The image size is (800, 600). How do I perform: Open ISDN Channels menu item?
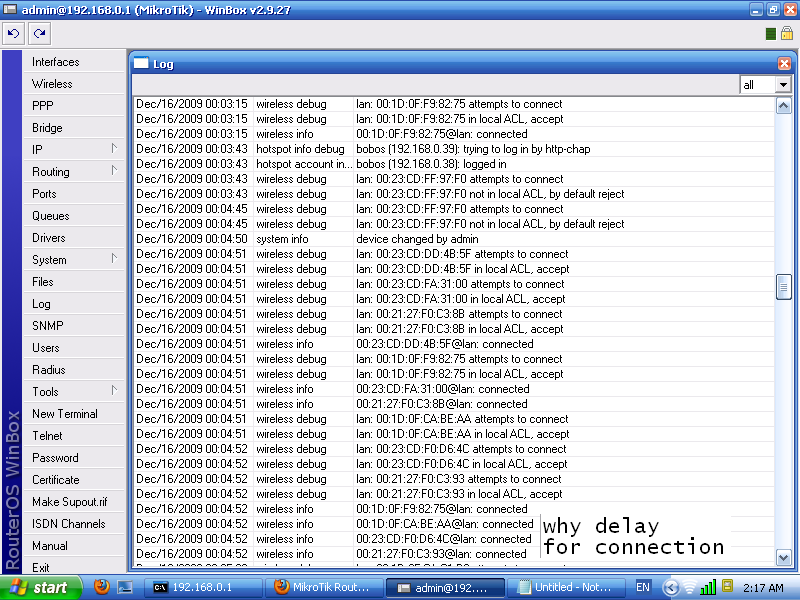coord(74,523)
